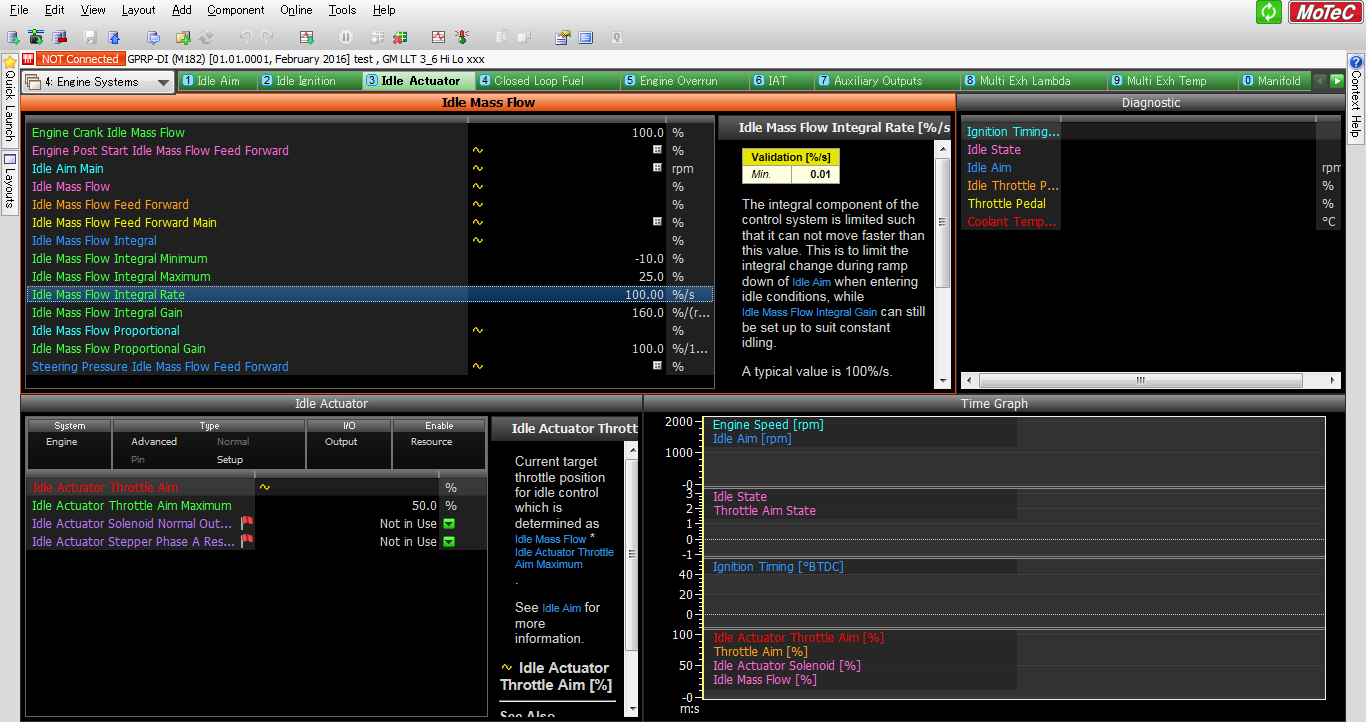Click the greyed-out refresh arrows toolbar icon
Screen dimensions: 1366x722
click(207, 37)
